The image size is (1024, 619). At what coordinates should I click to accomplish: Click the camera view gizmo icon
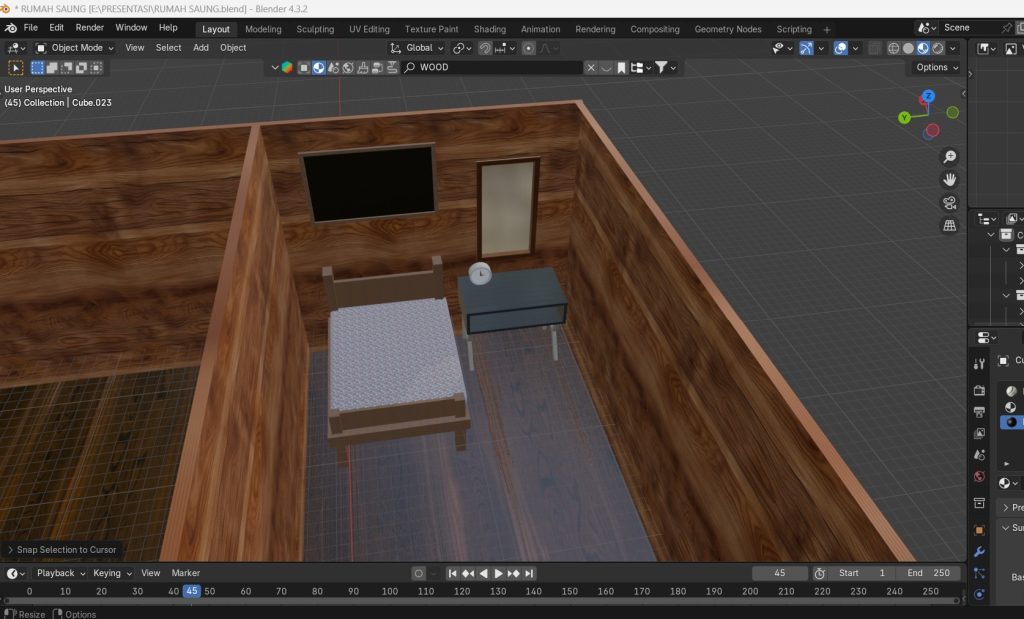pyautogui.click(x=948, y=202)
